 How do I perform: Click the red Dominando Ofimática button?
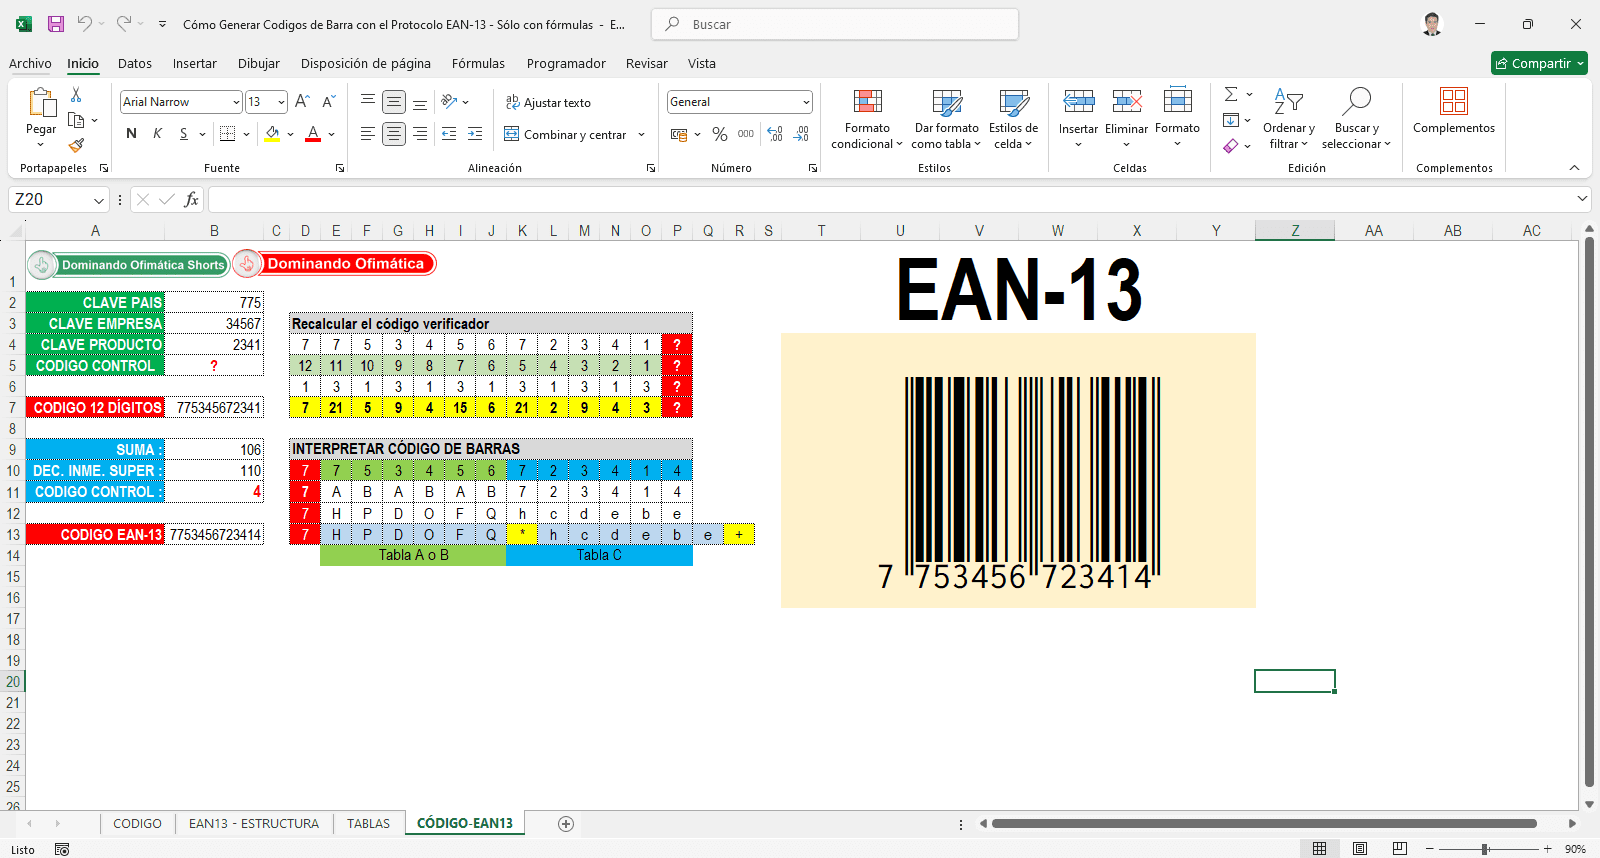[345, 264]
